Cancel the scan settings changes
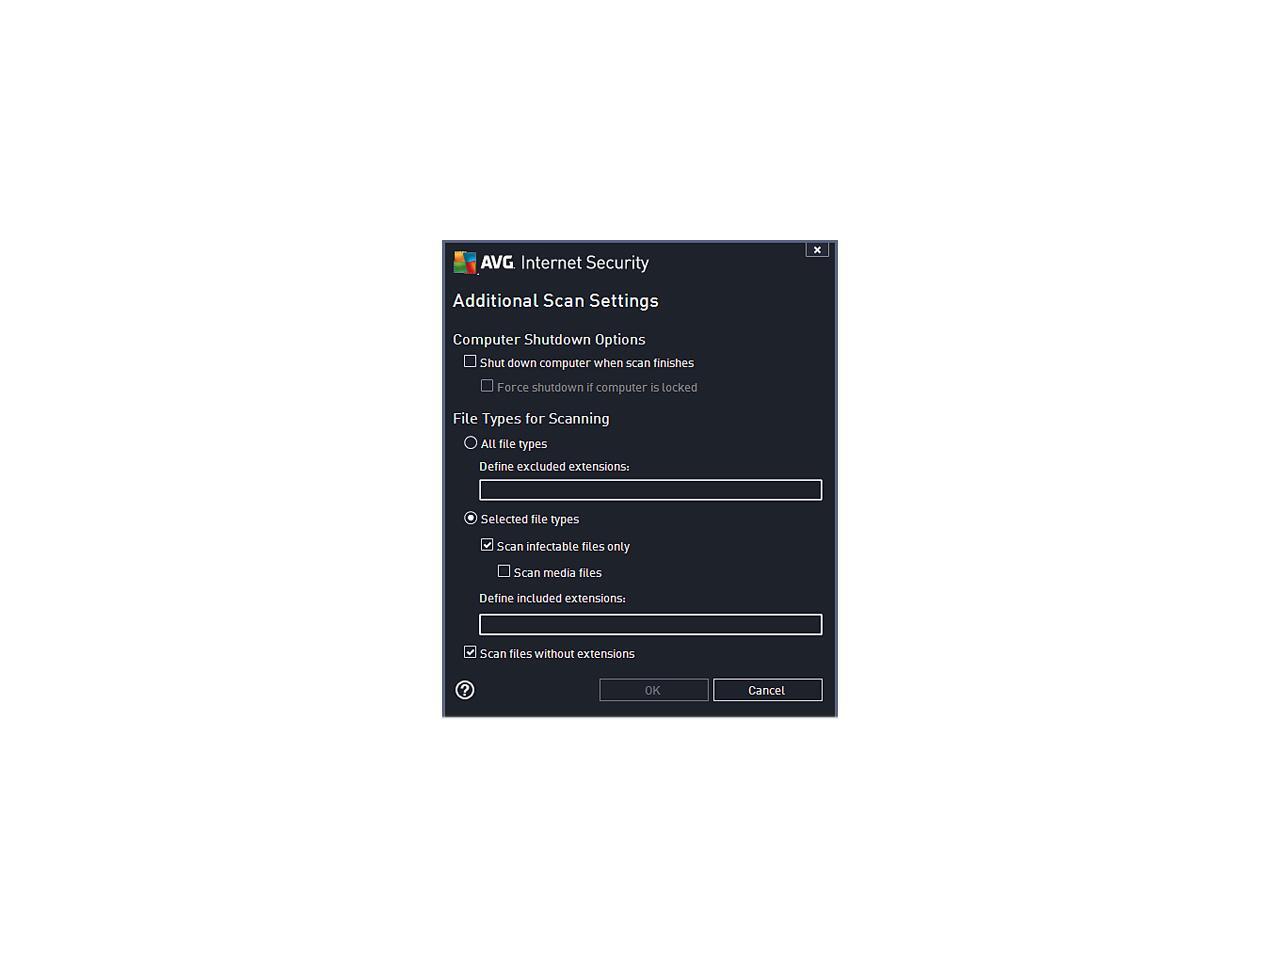The height and width of the screenshot is (960, 1280). (768, 690)
